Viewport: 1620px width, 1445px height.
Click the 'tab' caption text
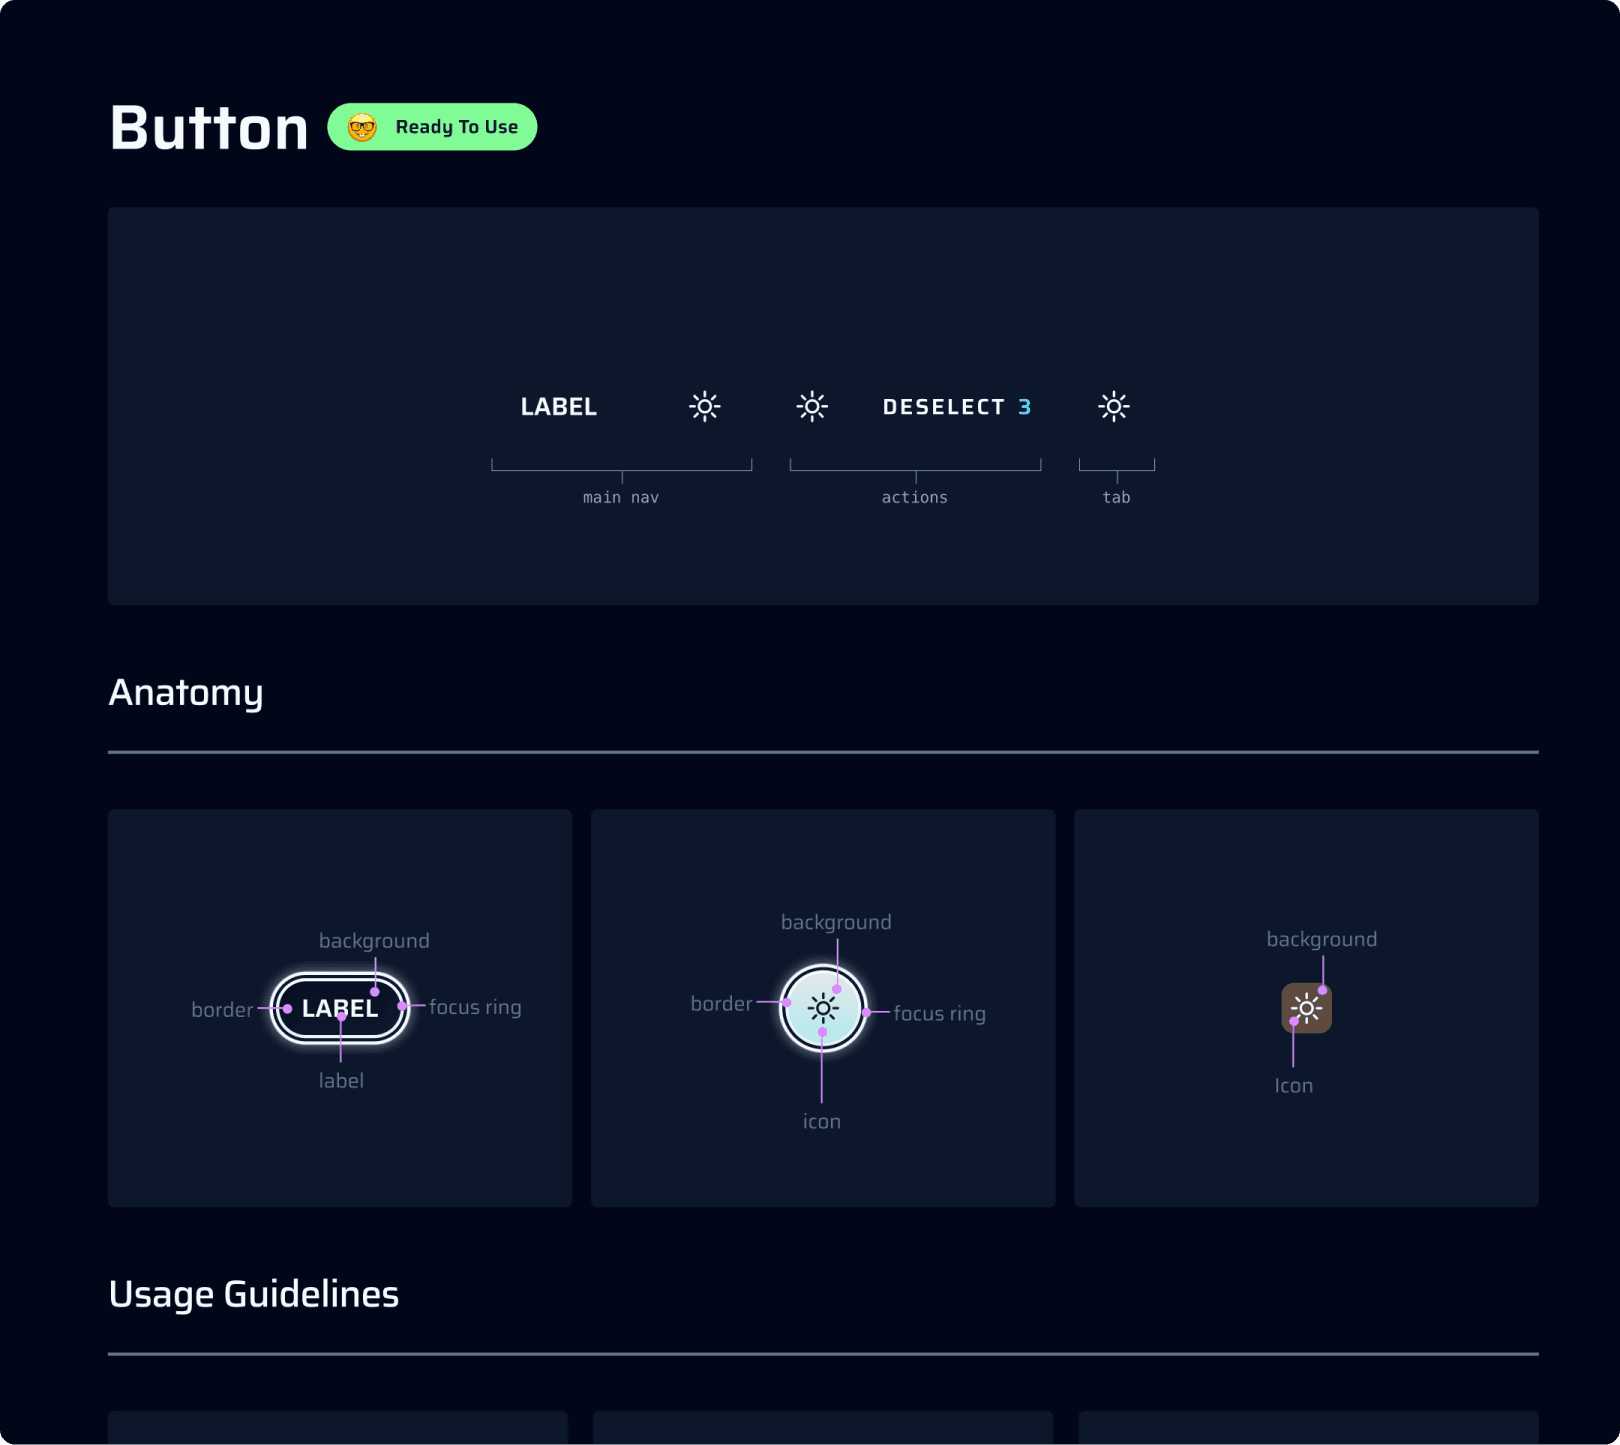pyautogui.click(x=1117, y=497)
